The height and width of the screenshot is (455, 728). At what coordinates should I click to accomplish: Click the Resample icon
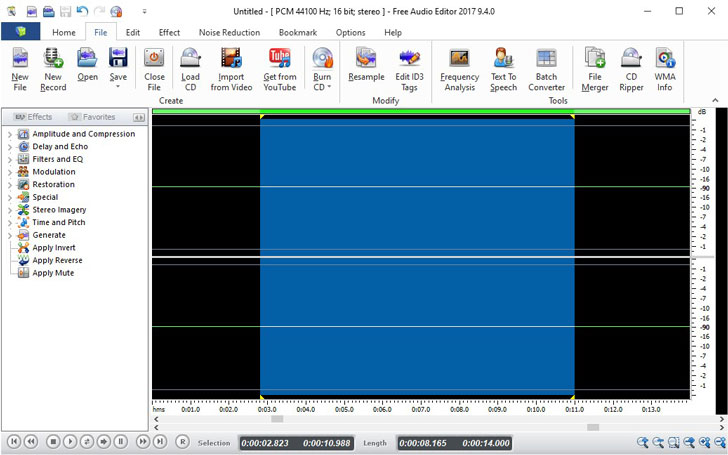(366, 59)
